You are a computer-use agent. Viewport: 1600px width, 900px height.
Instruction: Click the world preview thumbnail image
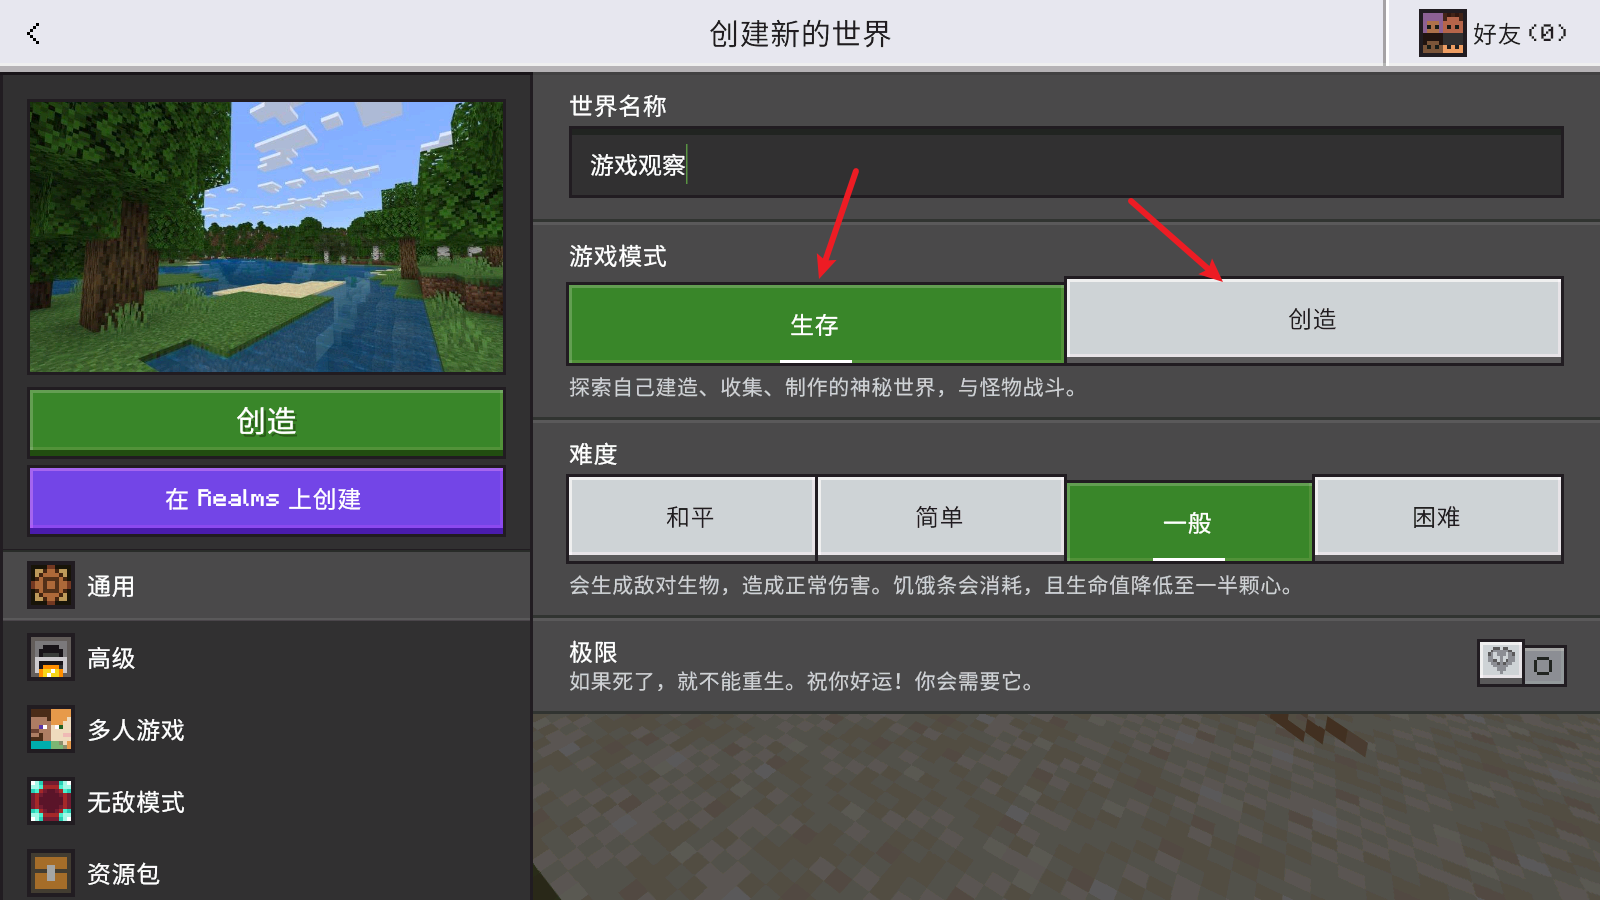tap(266, 237)
